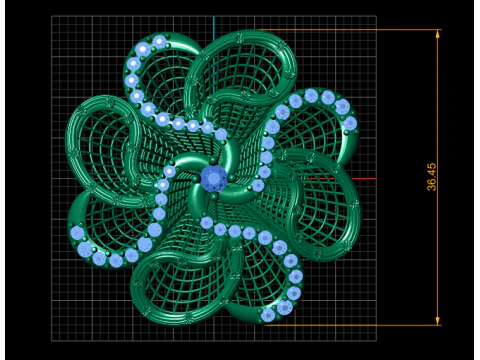Select the large blue center gemstone

click(214, 179)
